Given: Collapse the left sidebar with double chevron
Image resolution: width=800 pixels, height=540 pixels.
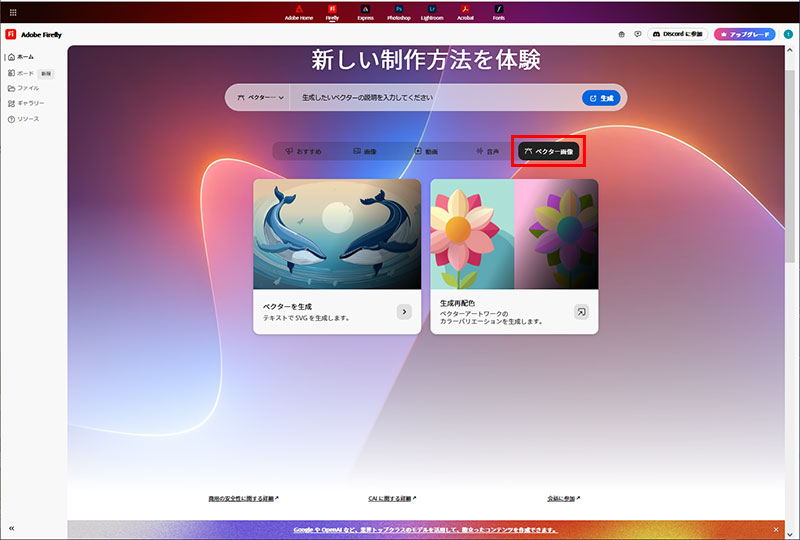Looking at the screenshot, I should click(11, 527).
